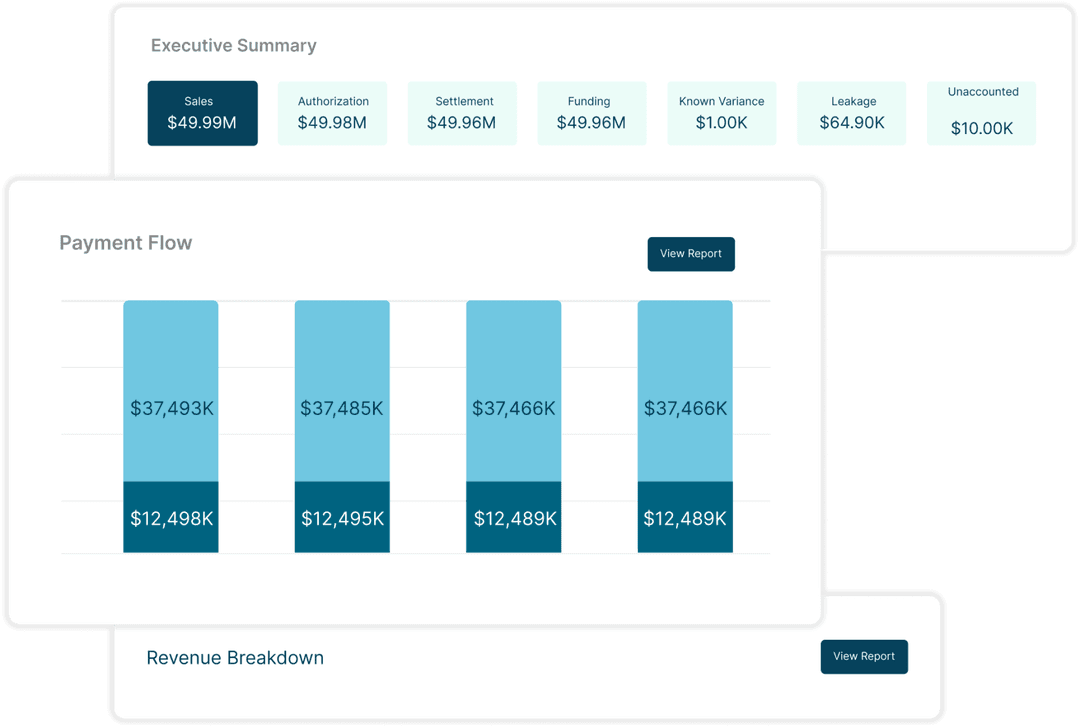Select the $37,466K segment of the last bar
The height and width of the screenshot is (726, 1080).
click(685, 391)
